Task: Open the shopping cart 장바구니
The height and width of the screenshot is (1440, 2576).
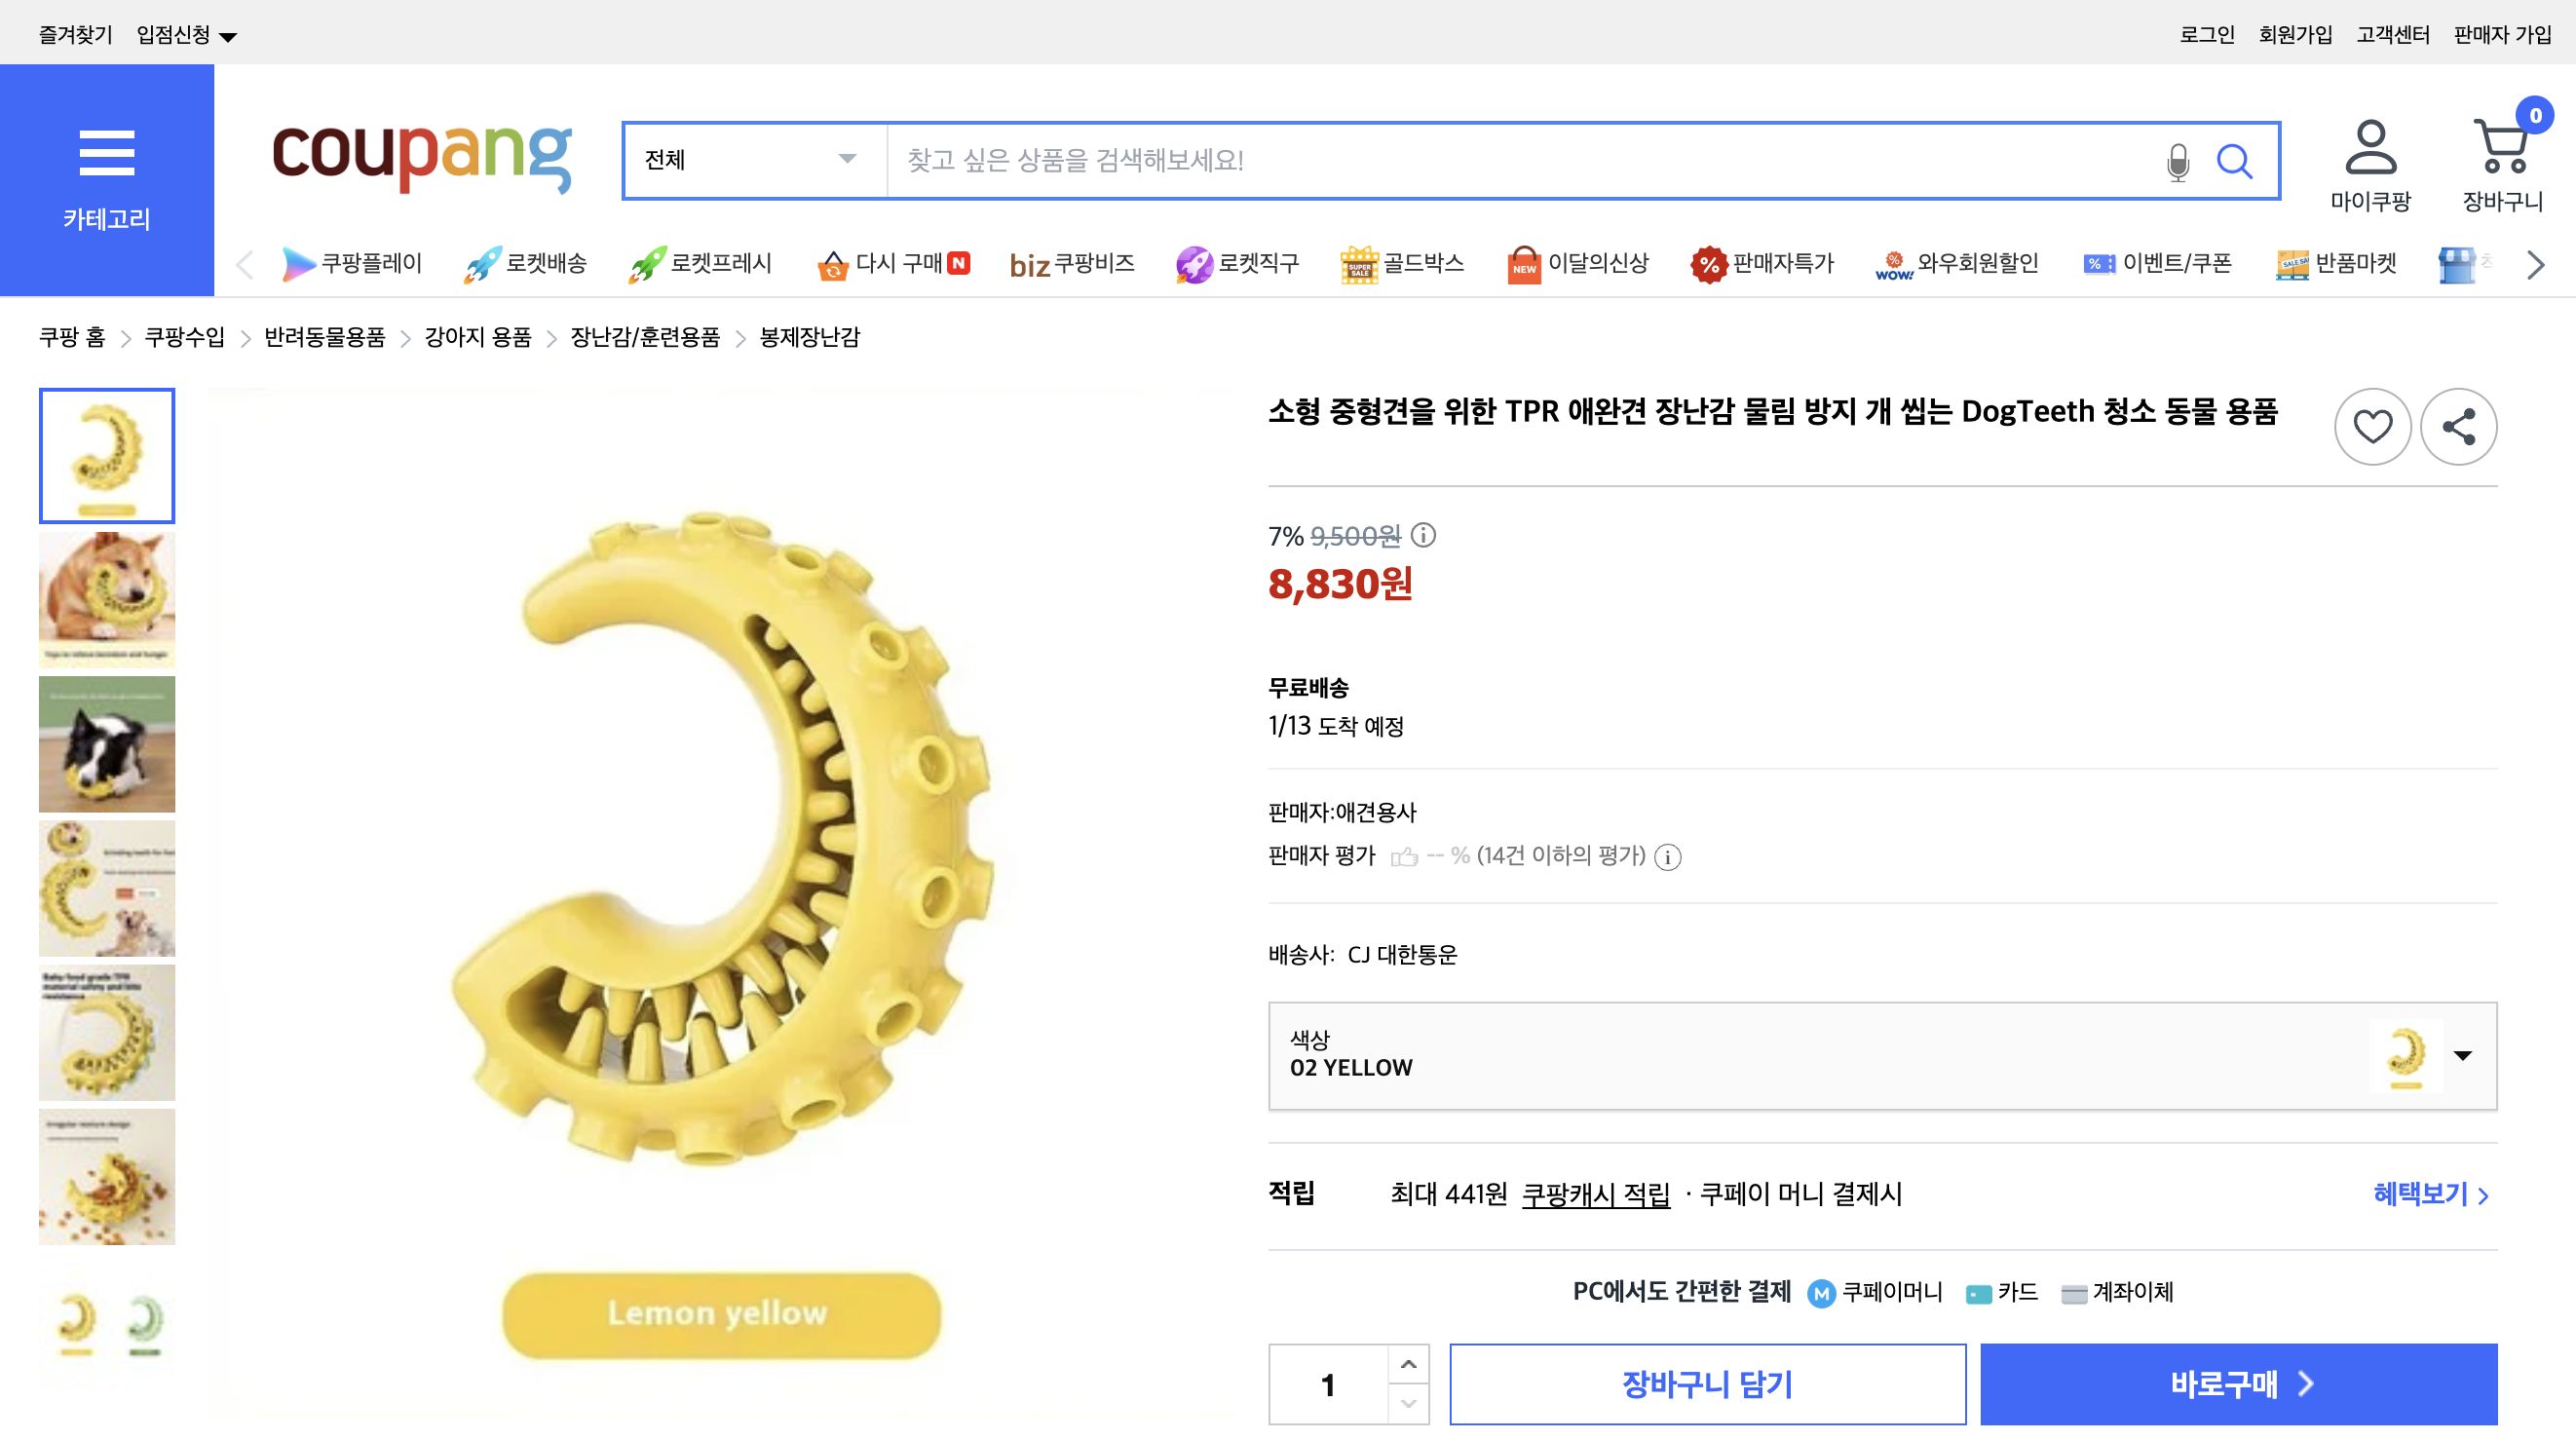Action: point(2502,155)
